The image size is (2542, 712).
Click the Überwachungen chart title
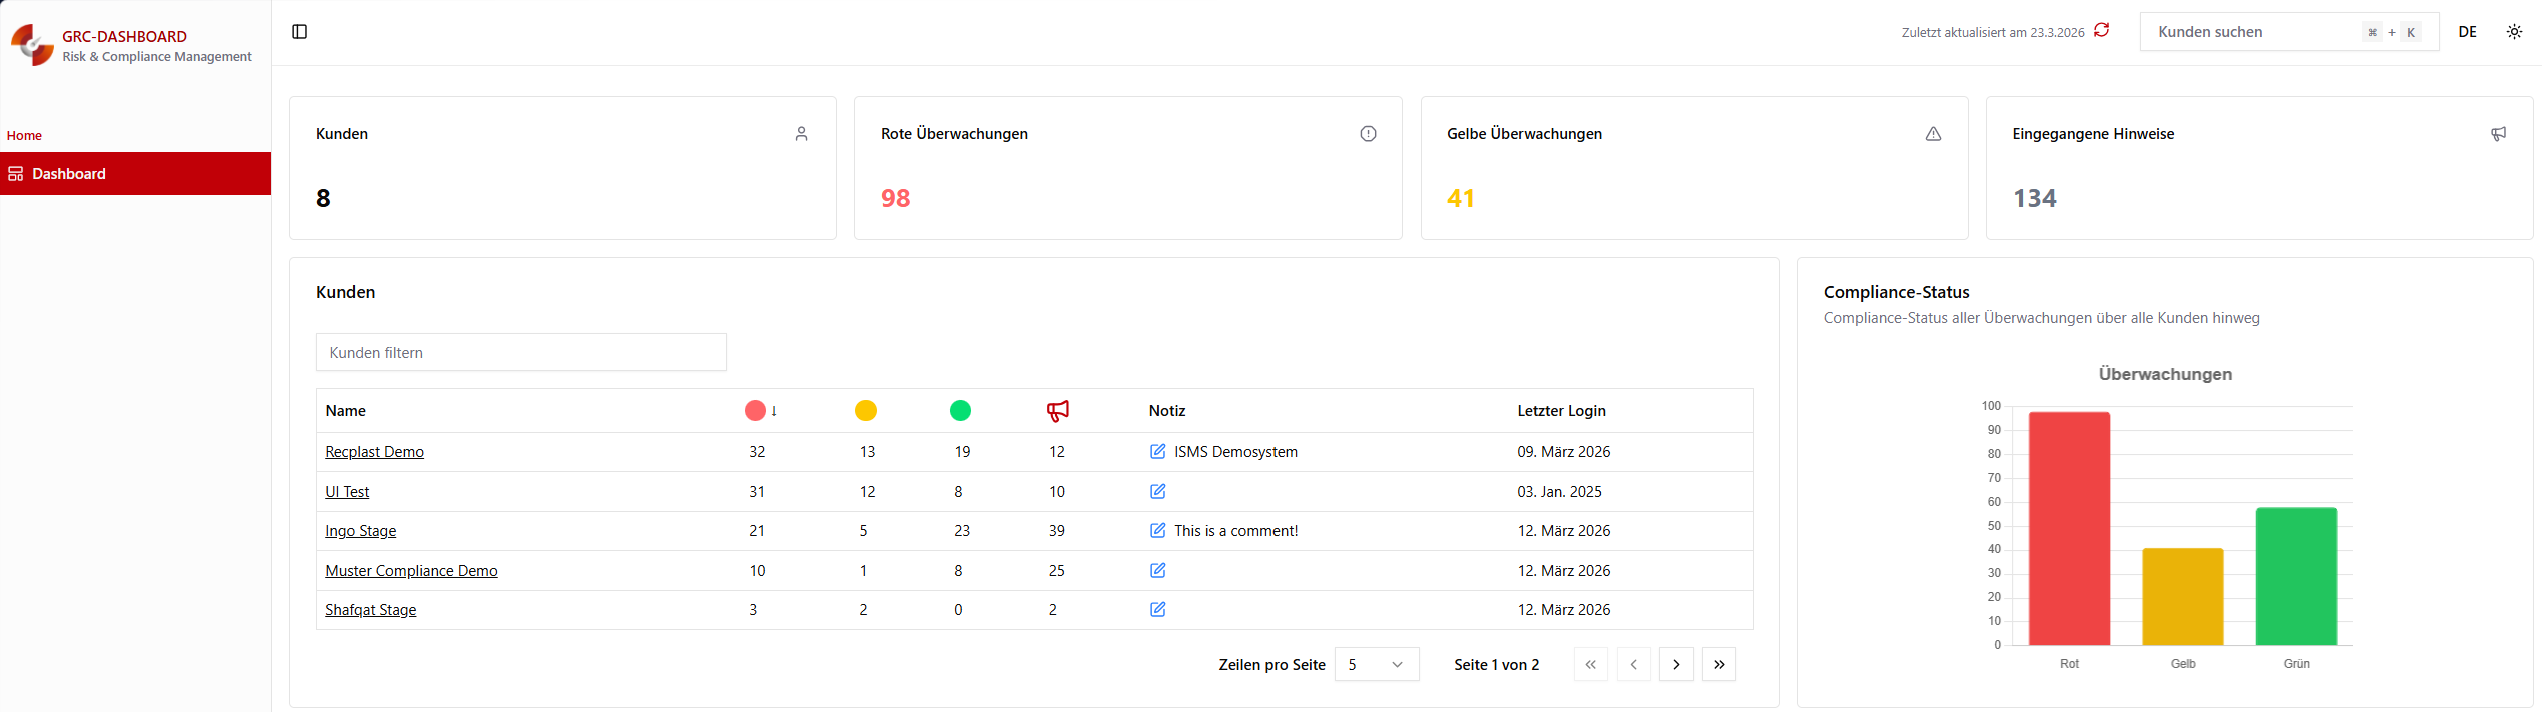[2165, 374]
